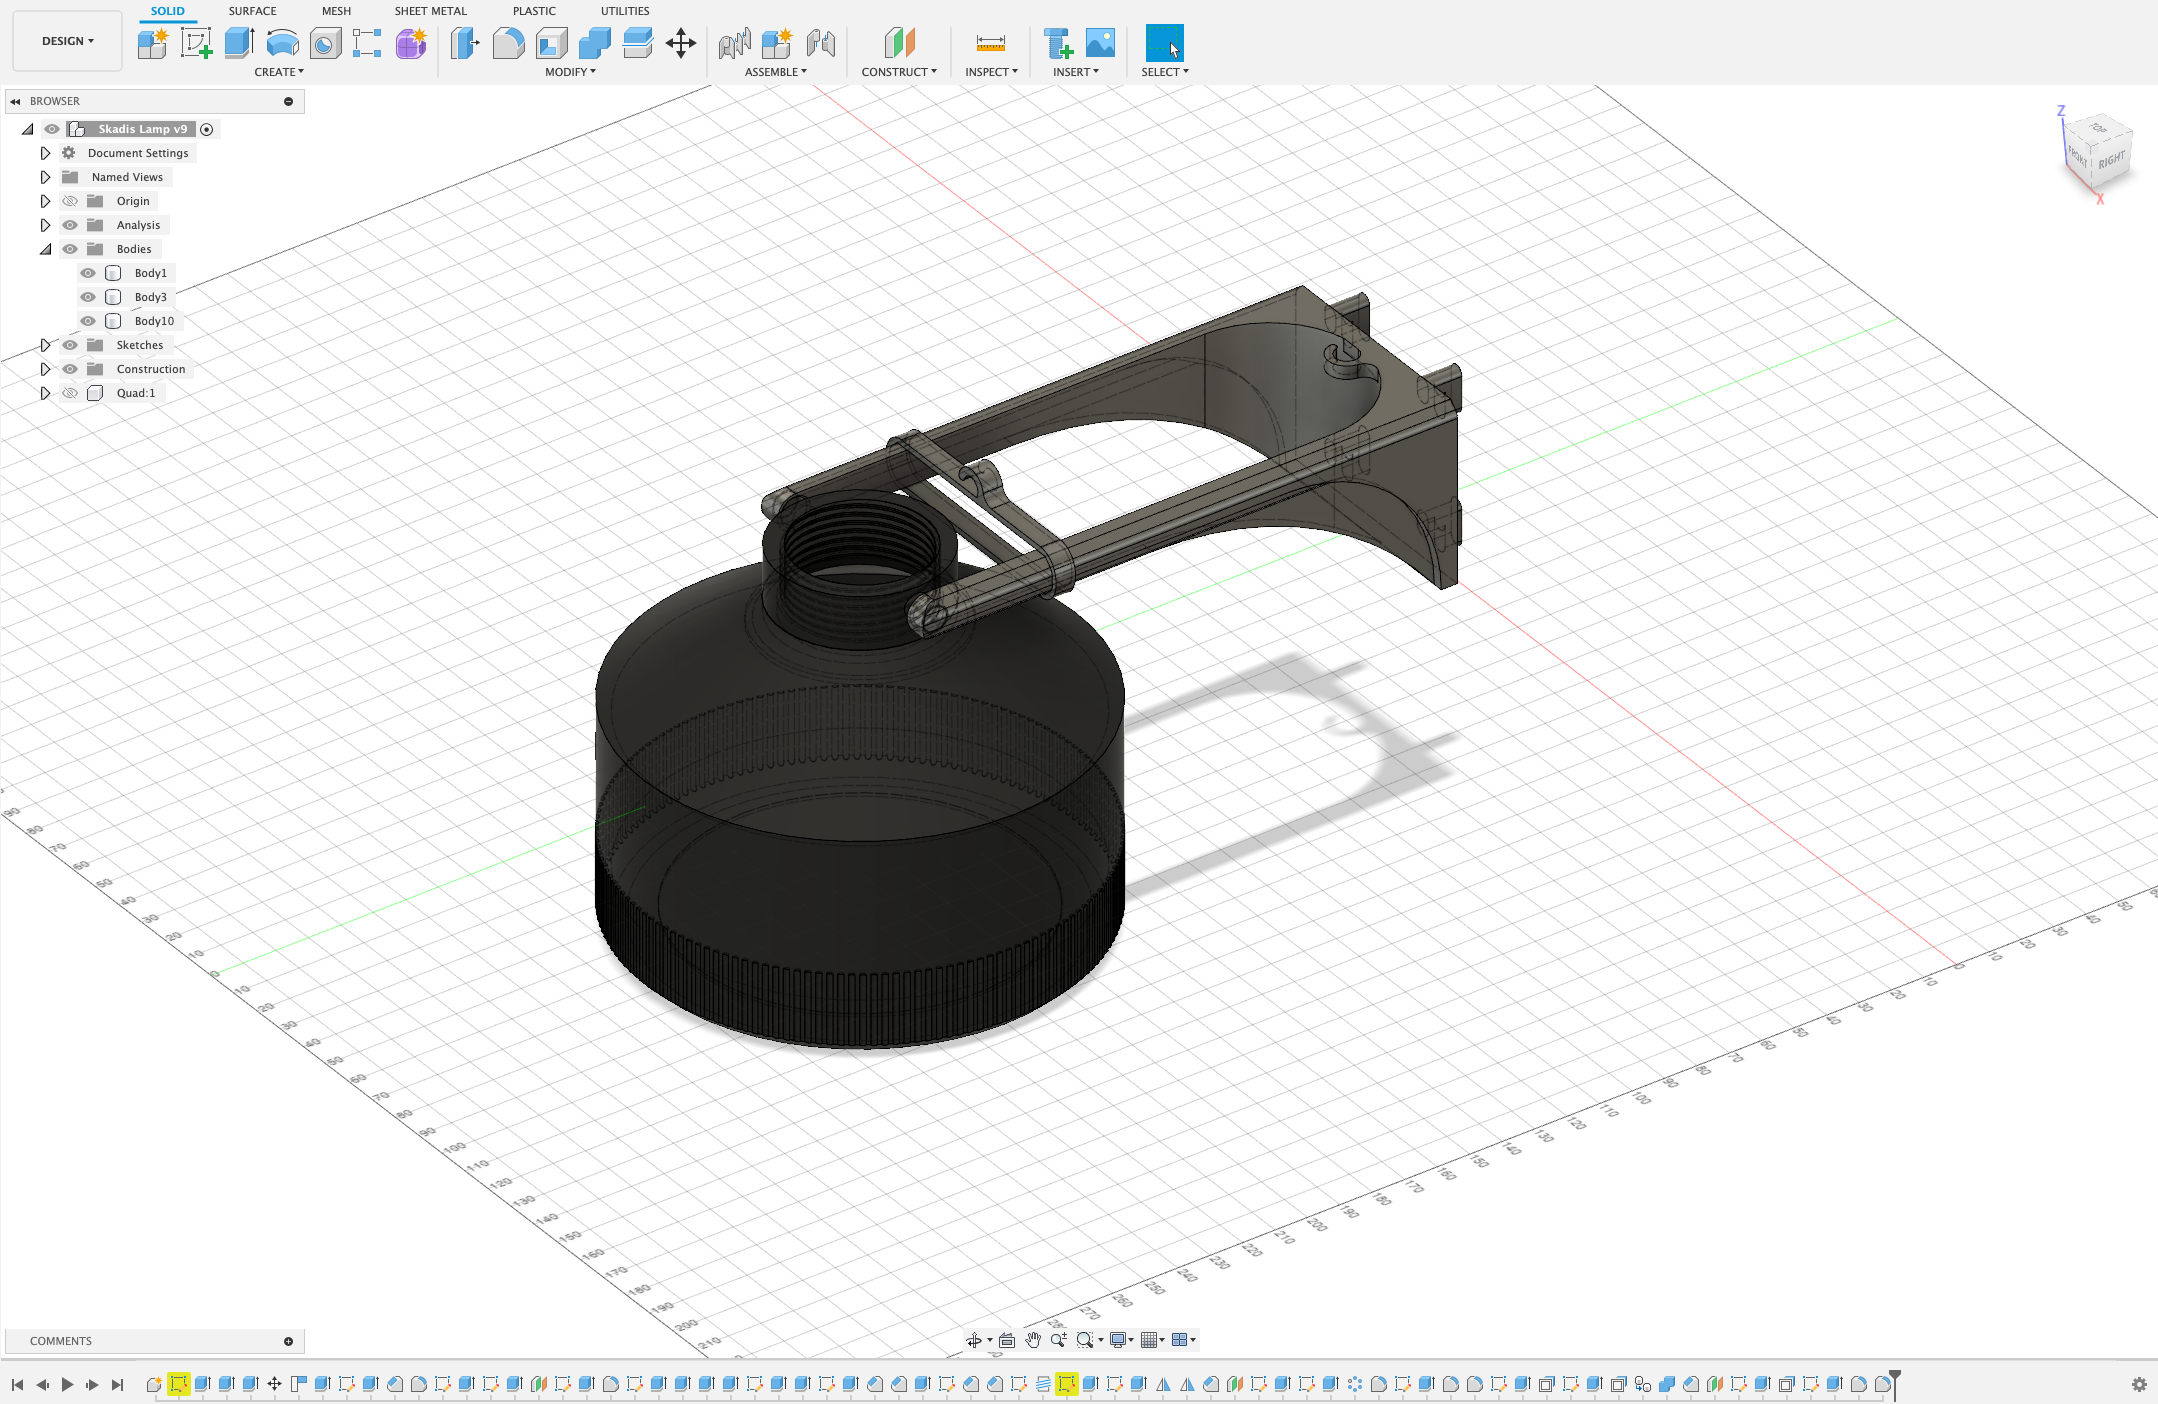
Task: Switch to the SURFACE tab
Action: click(252, 11)
